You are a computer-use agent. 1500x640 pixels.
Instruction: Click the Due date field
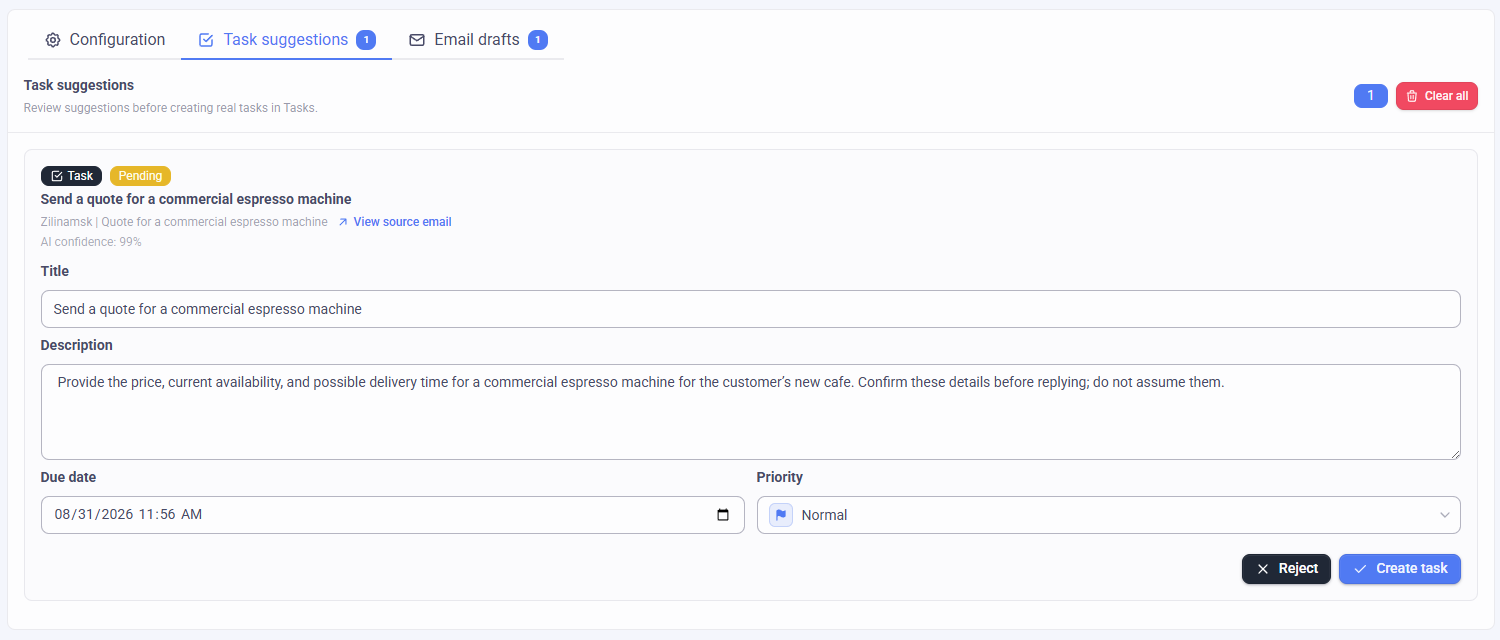coord(392,515)
